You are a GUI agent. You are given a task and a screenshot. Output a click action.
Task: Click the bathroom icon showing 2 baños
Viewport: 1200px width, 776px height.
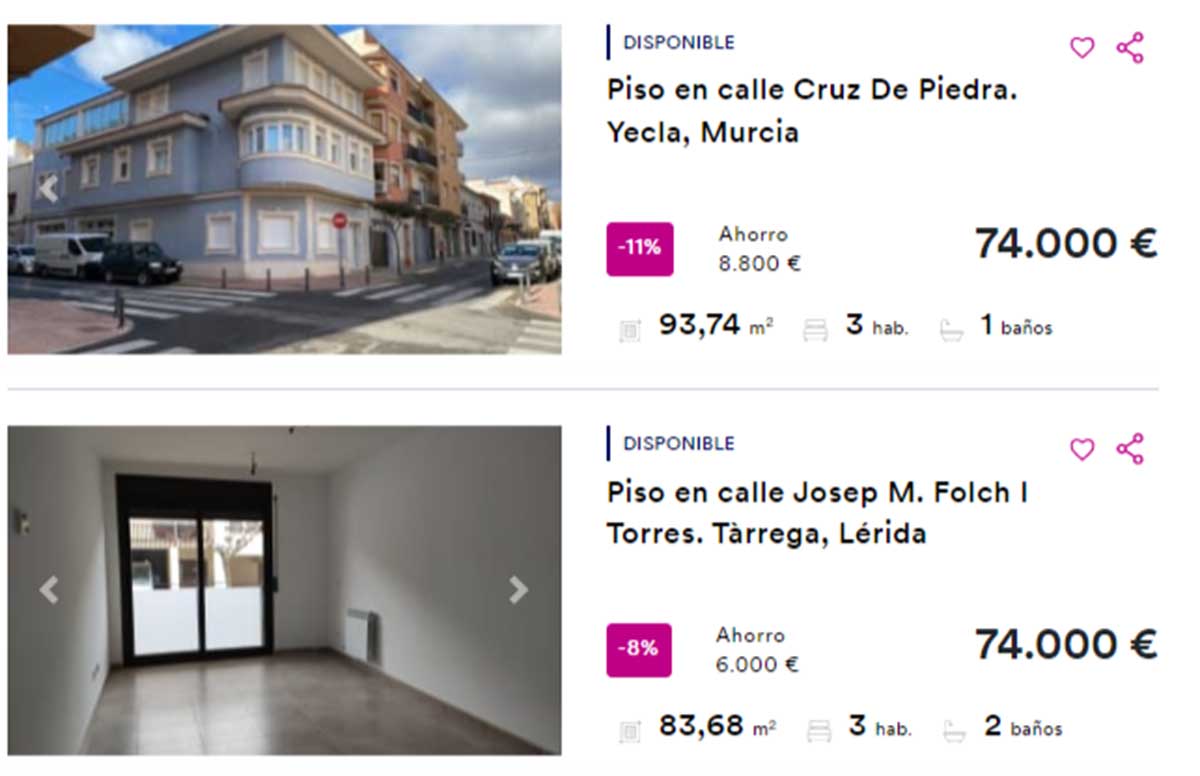point(948,727)
